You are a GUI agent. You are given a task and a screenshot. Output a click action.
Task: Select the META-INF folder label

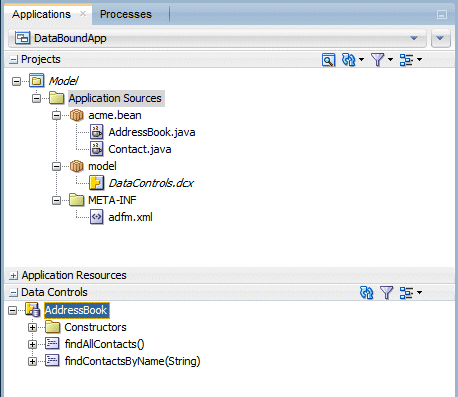[112, 200]
